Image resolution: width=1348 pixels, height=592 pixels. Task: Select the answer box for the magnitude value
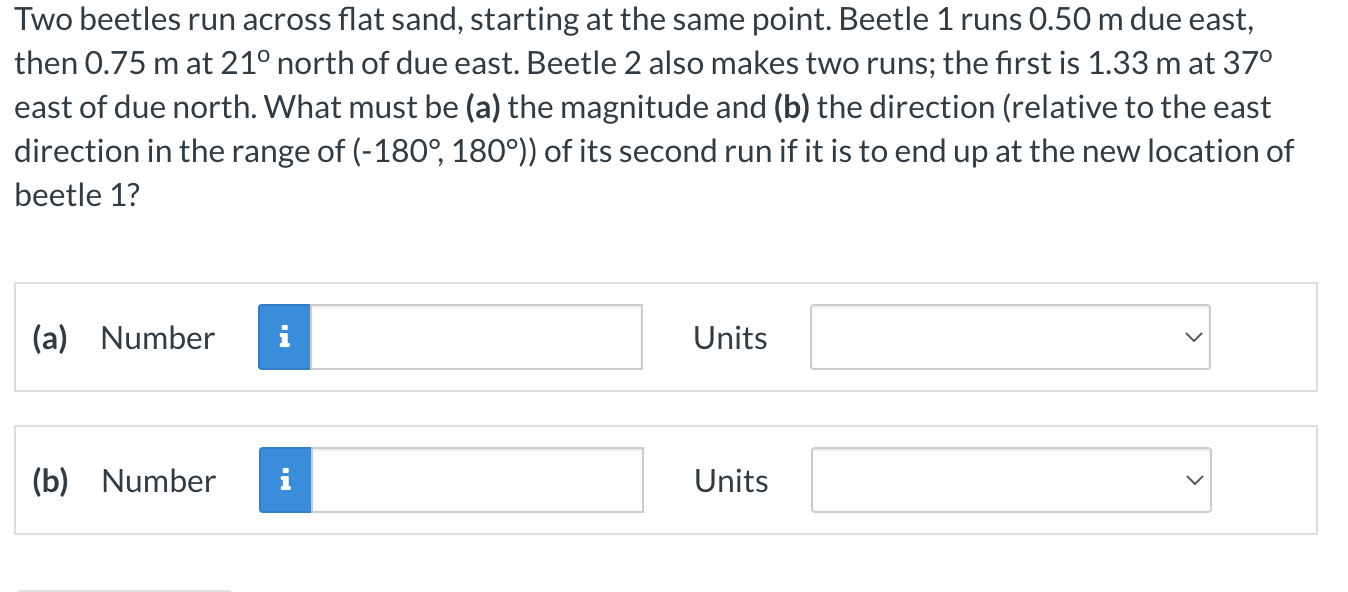[x=475, y=337]
